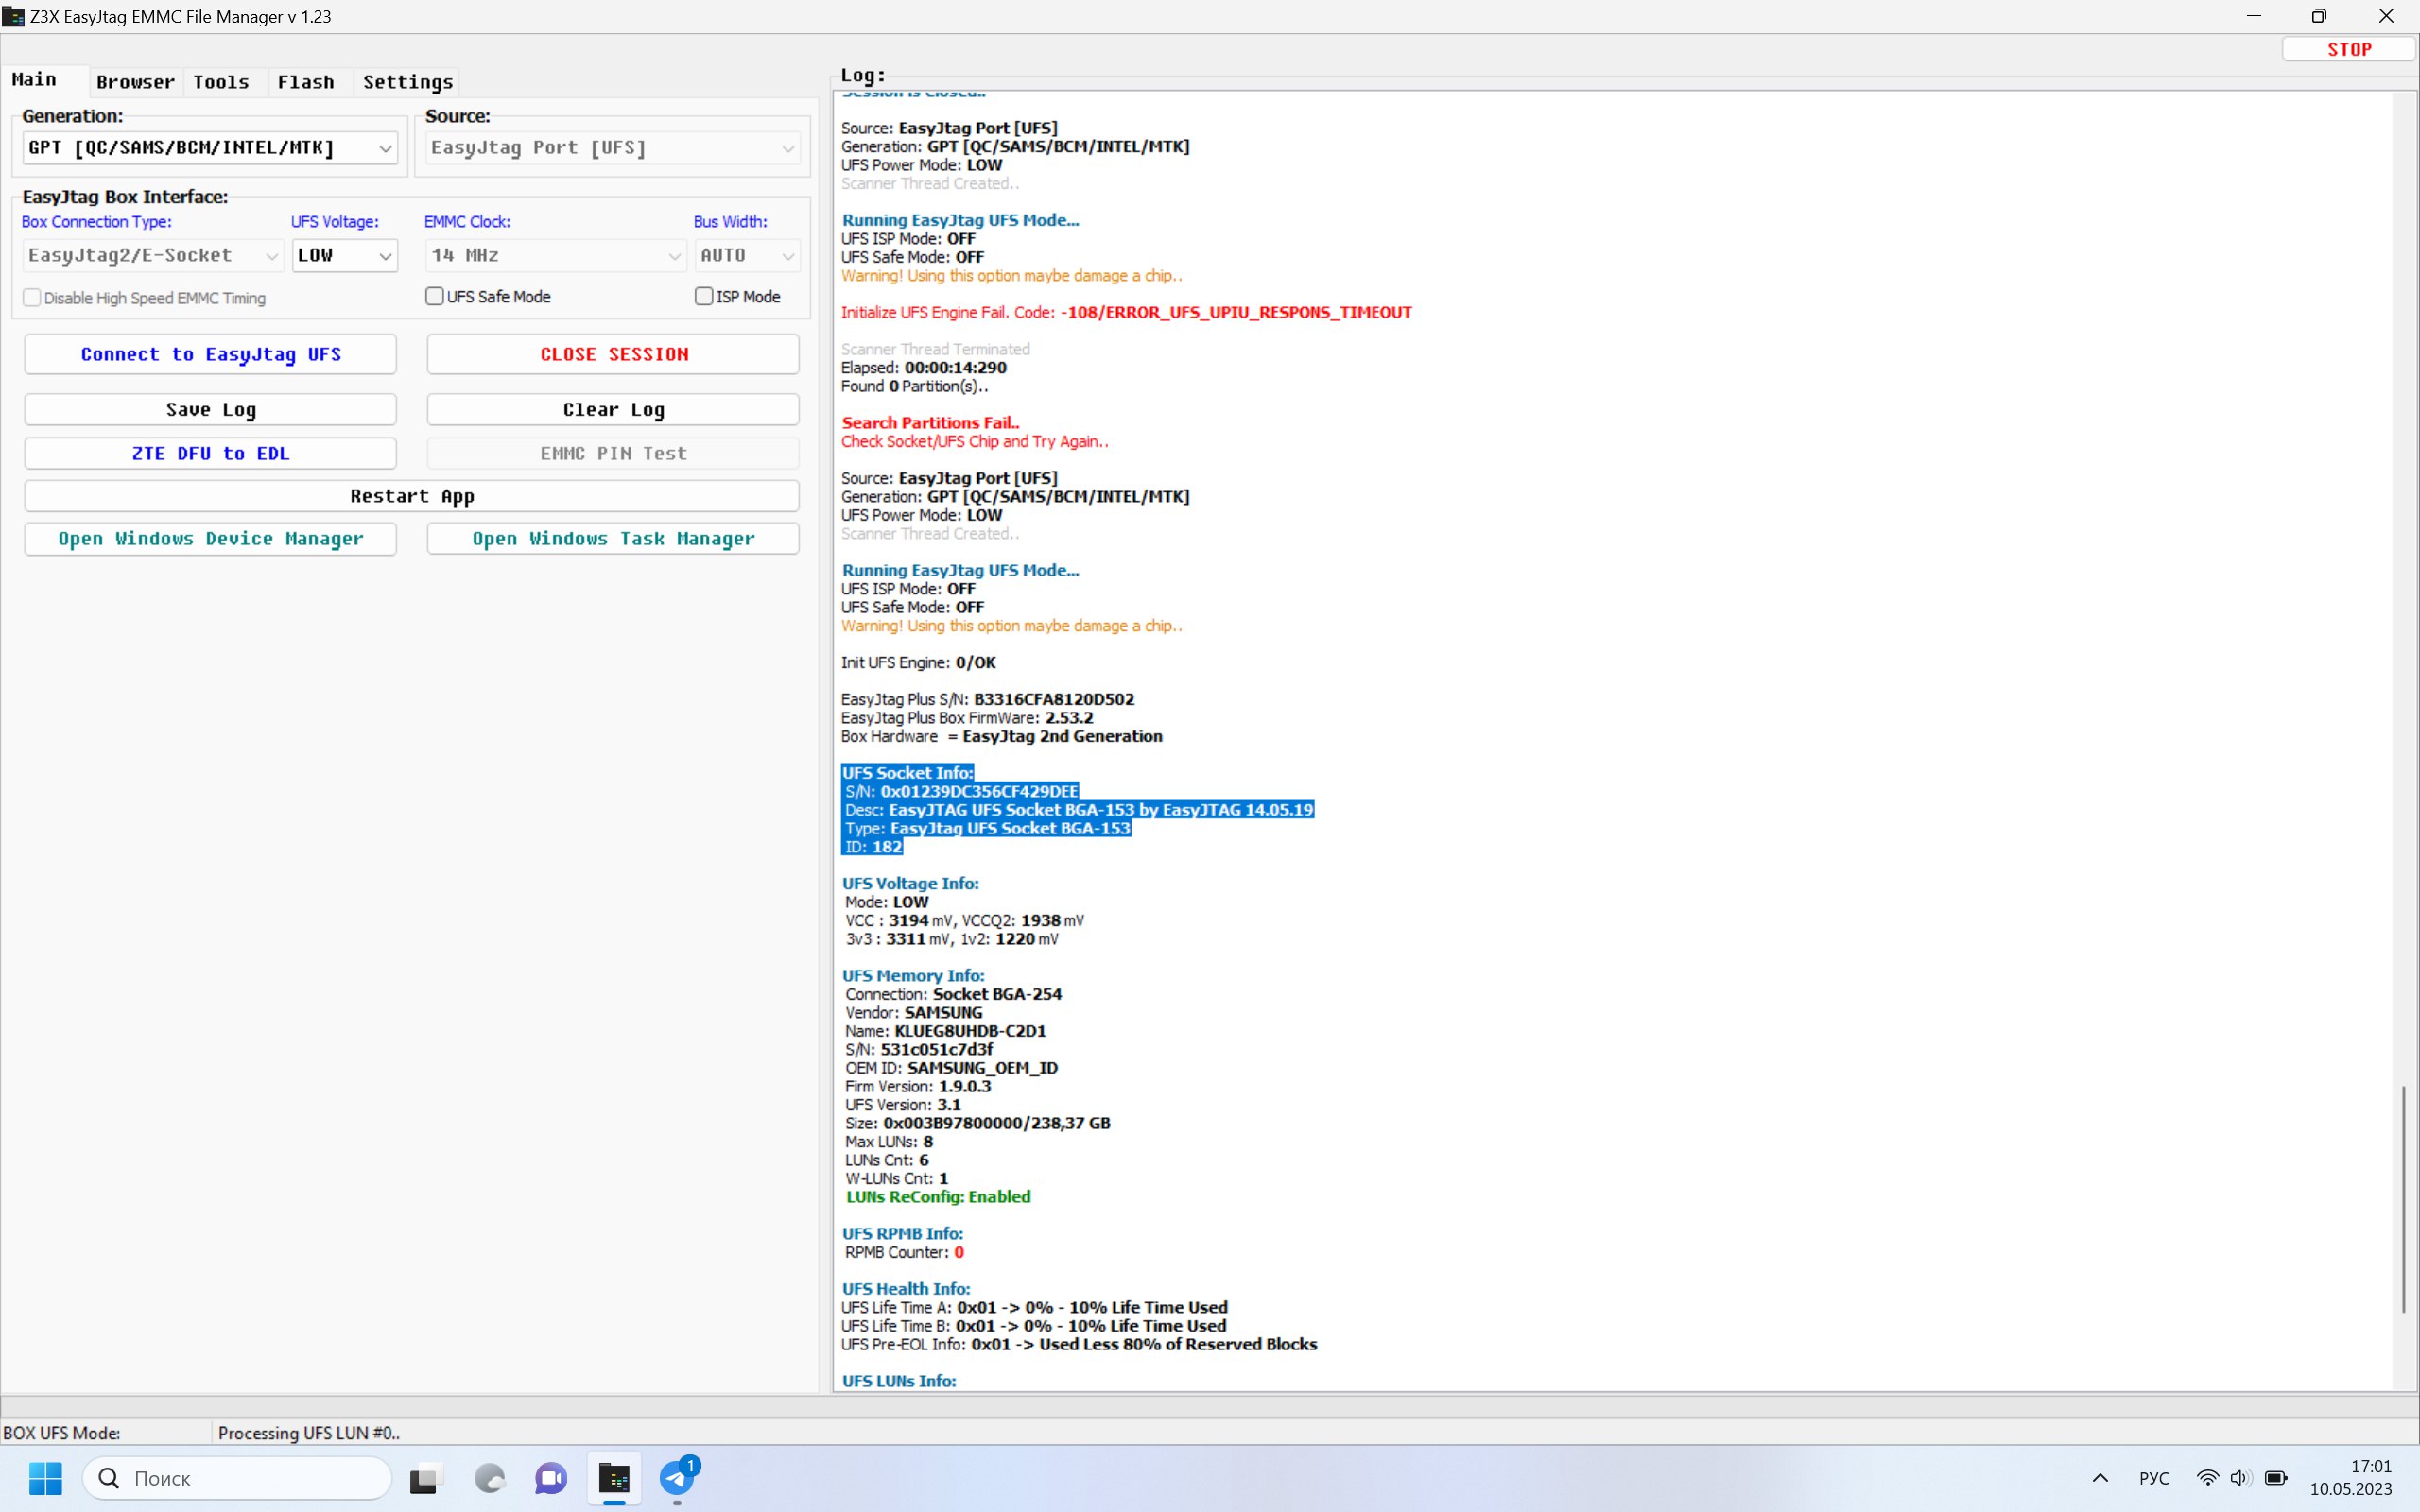
Task: Click the "UFS Memory Info:" log heading
Action: pos(913,976)
